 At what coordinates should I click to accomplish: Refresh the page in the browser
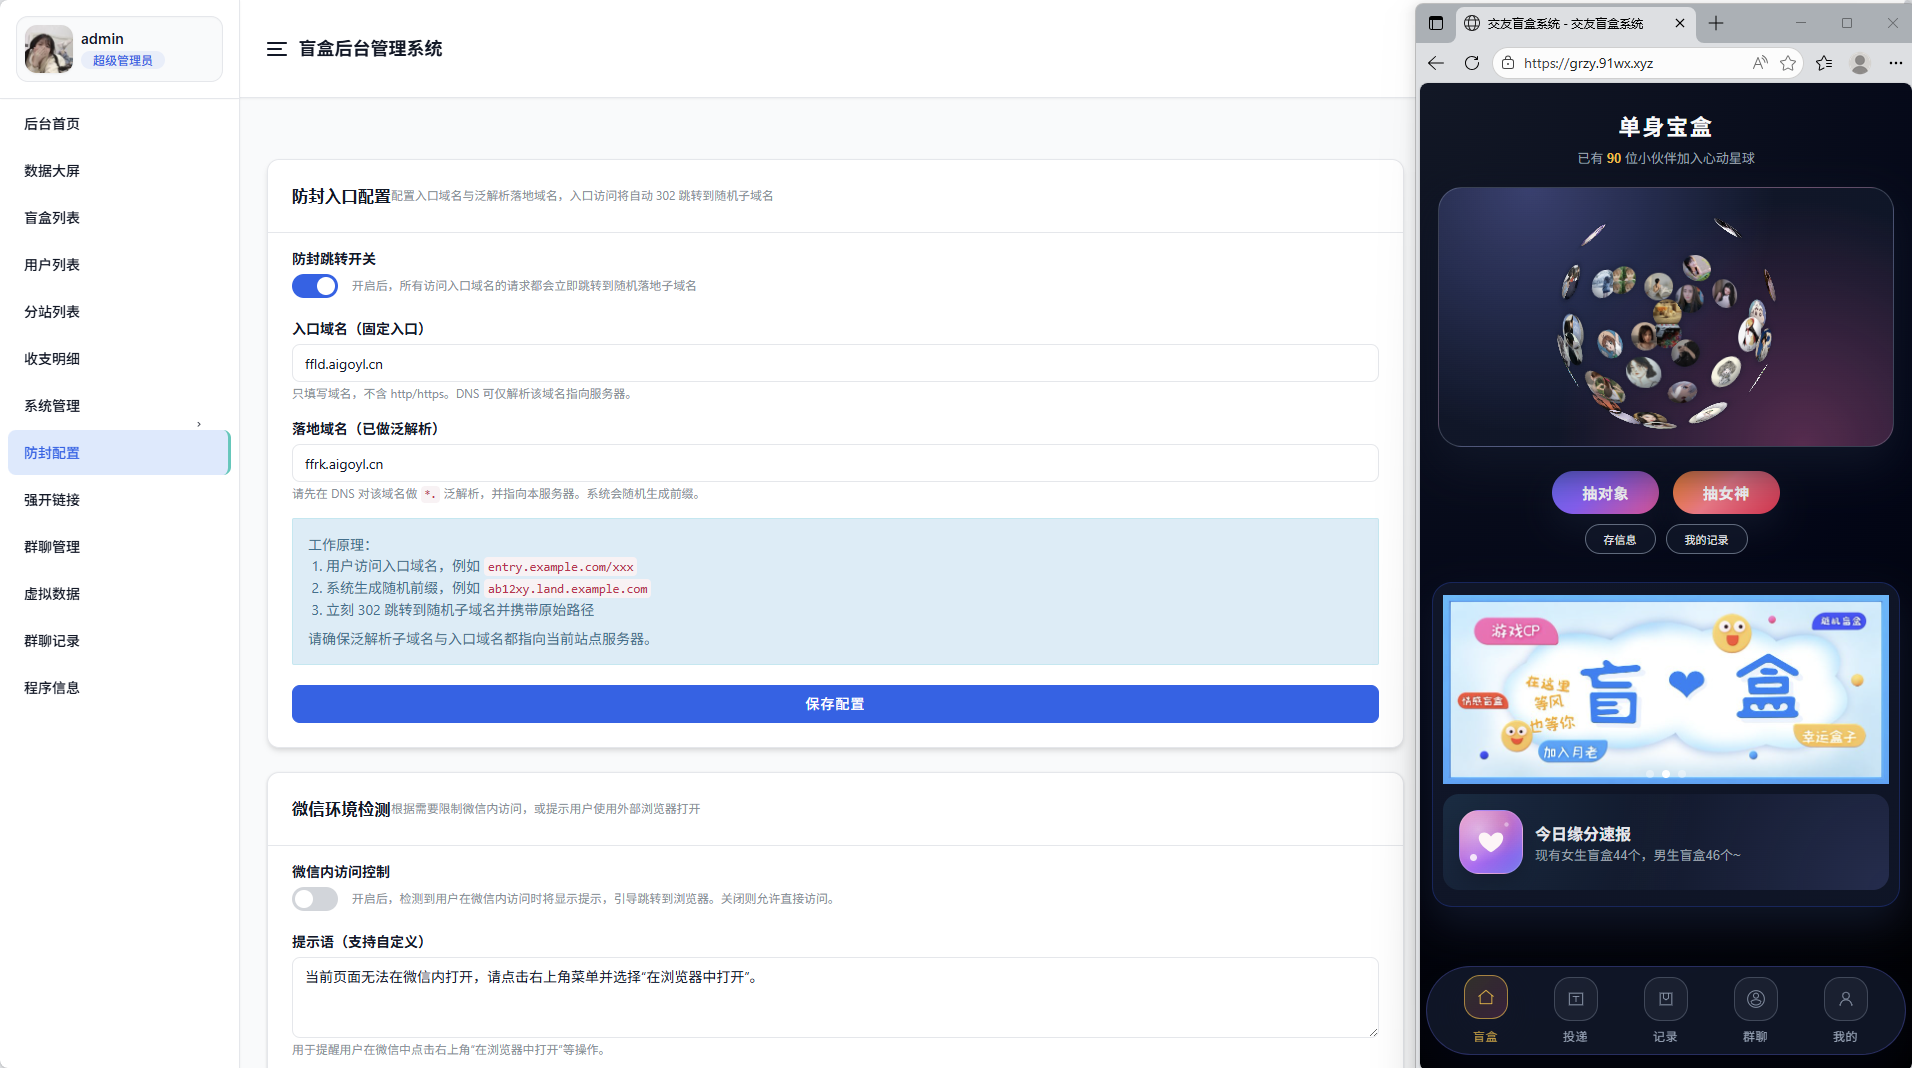[1471, 62]
